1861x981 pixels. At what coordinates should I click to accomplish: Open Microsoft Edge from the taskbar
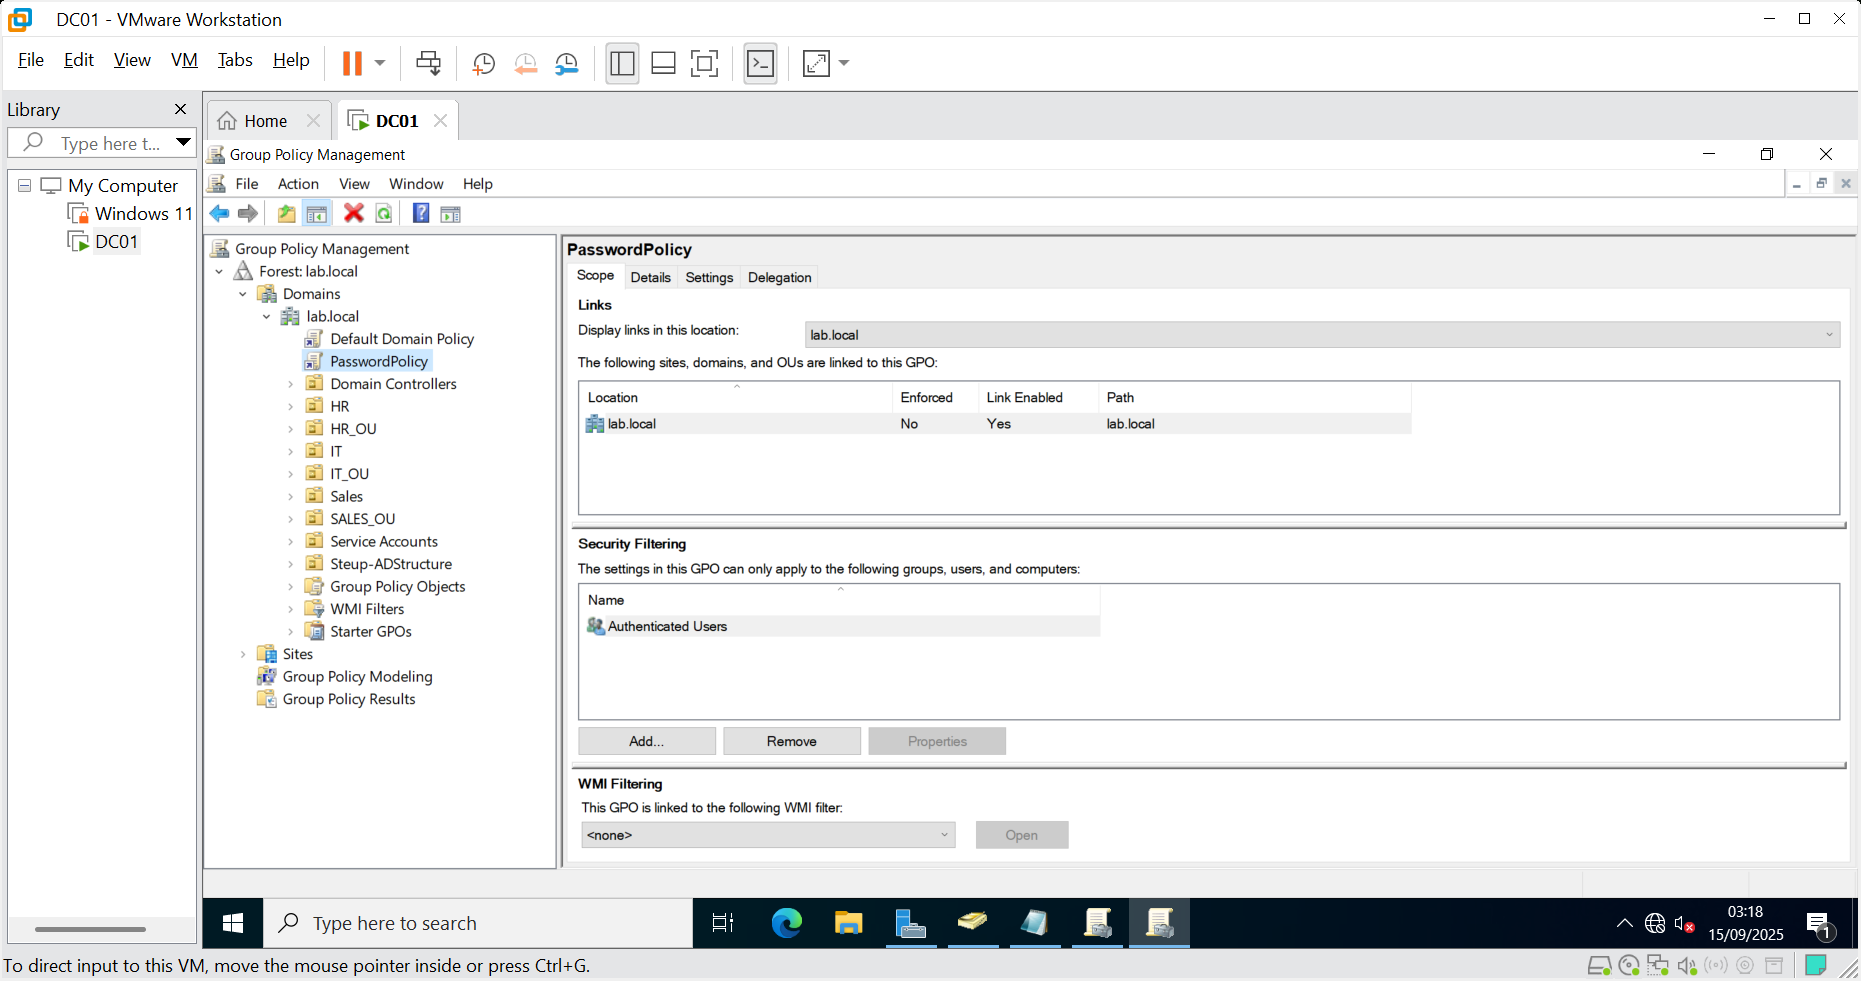786,923
